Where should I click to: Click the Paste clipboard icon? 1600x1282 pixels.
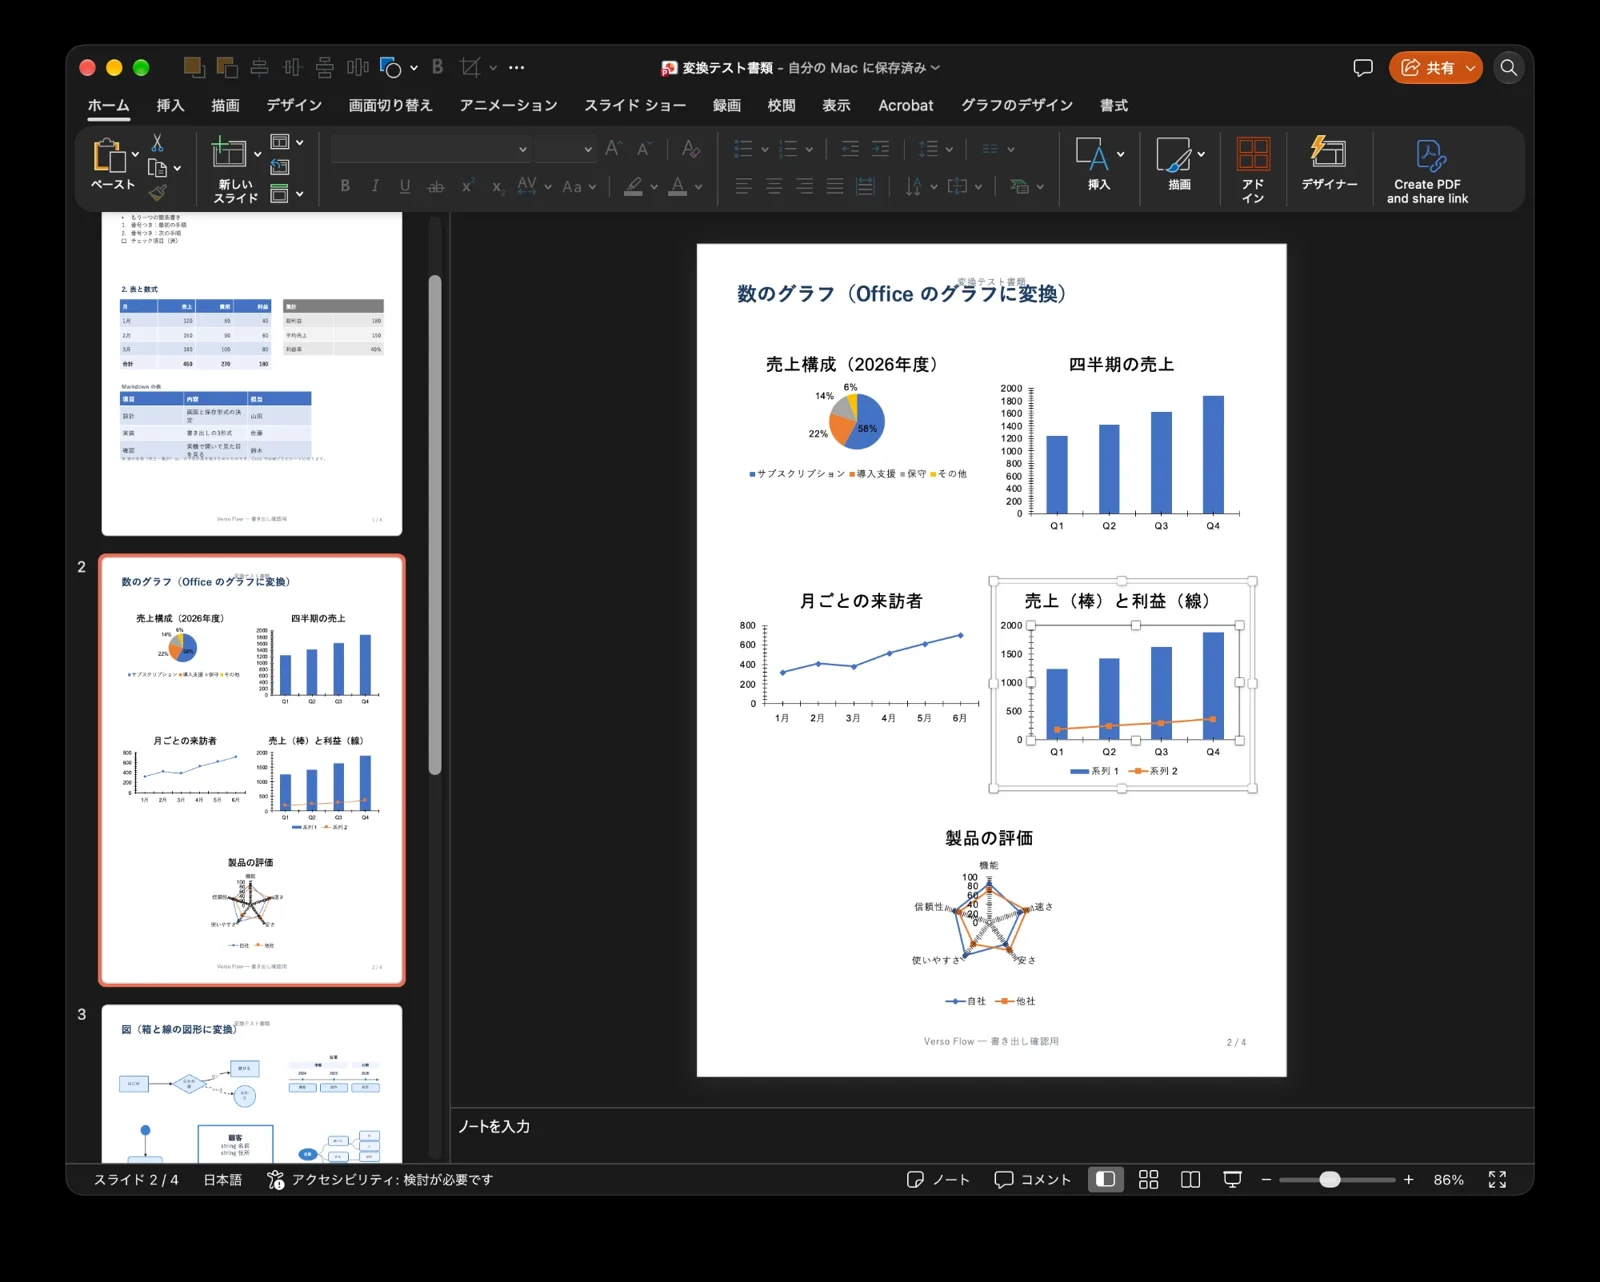tap(108, 156)
